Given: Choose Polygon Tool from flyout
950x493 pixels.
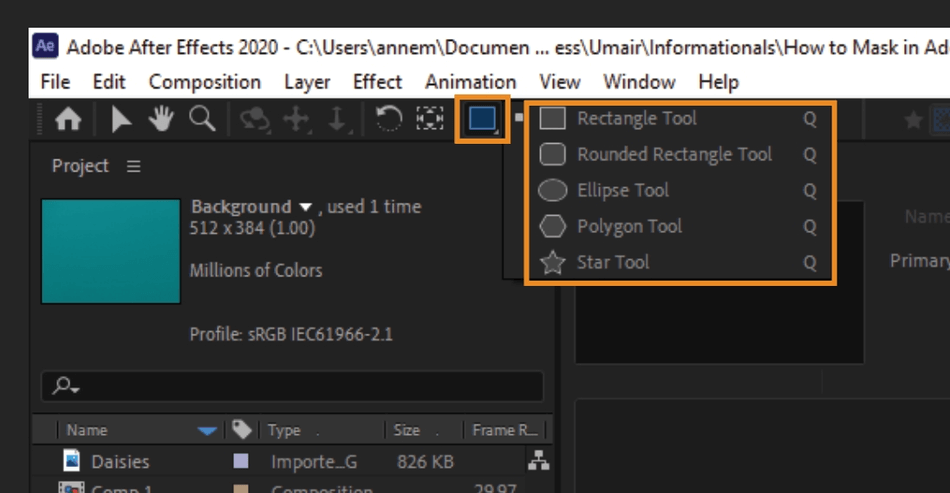Looking at the screenshot, I should (679, 227).
